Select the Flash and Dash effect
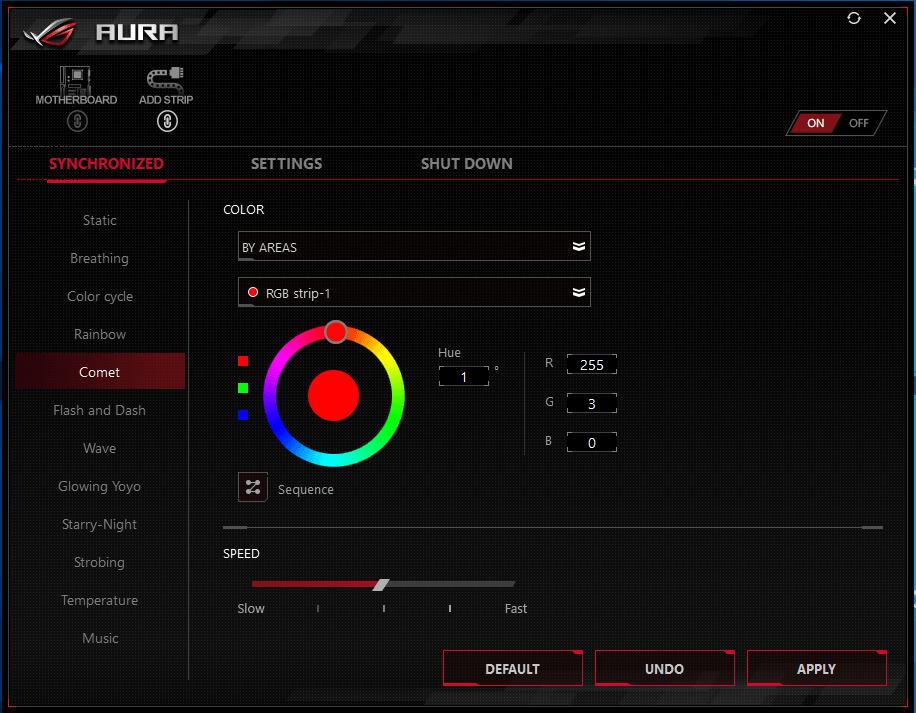Screen dimensions: 916x713 (x=100, y=410)
